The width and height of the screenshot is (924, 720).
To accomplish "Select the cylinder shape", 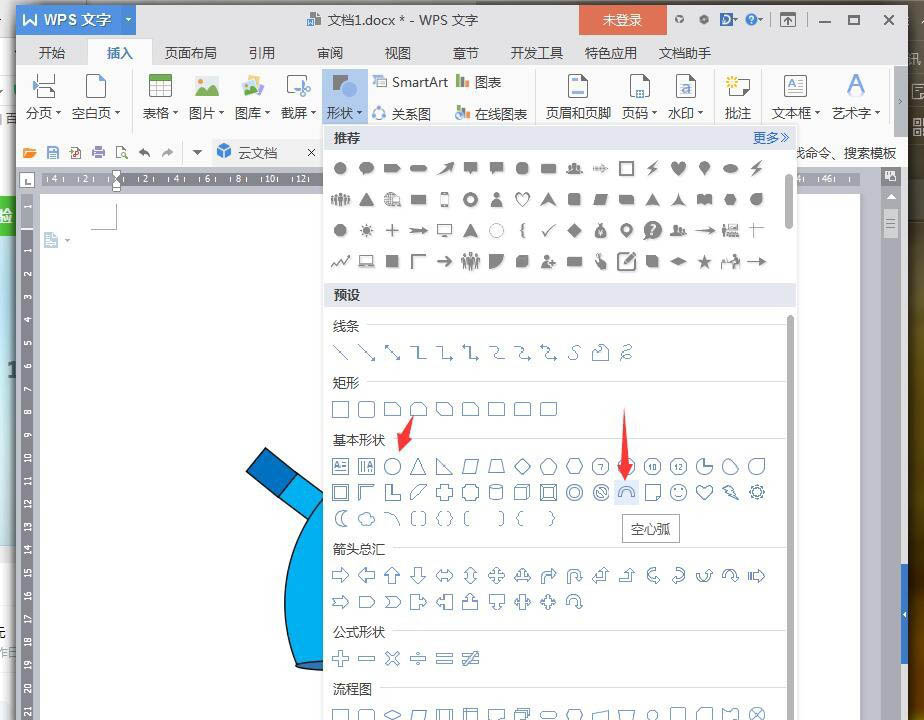I will point(496,493).
